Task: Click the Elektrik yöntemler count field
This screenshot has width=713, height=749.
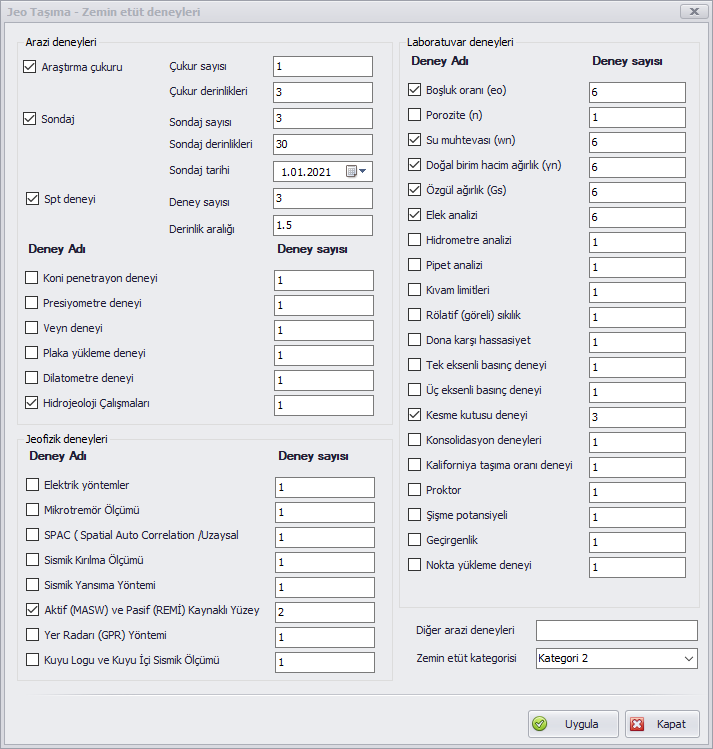Action: [x=325, y=487]
